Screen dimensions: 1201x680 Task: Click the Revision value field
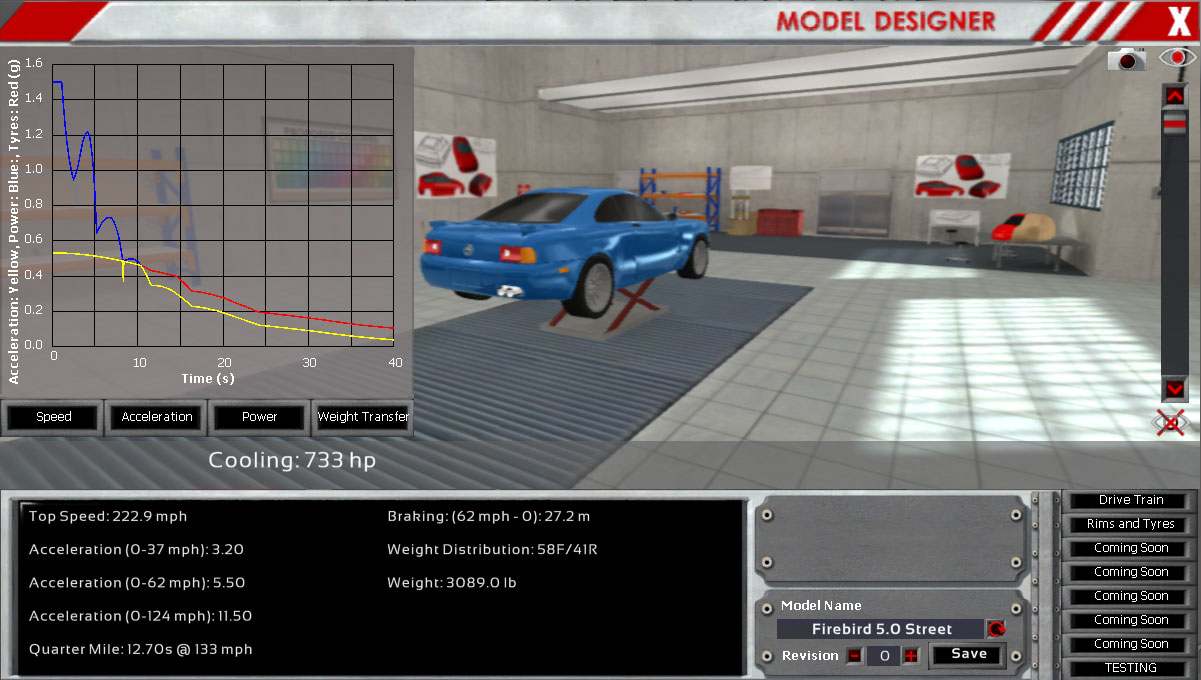(883, 656)
